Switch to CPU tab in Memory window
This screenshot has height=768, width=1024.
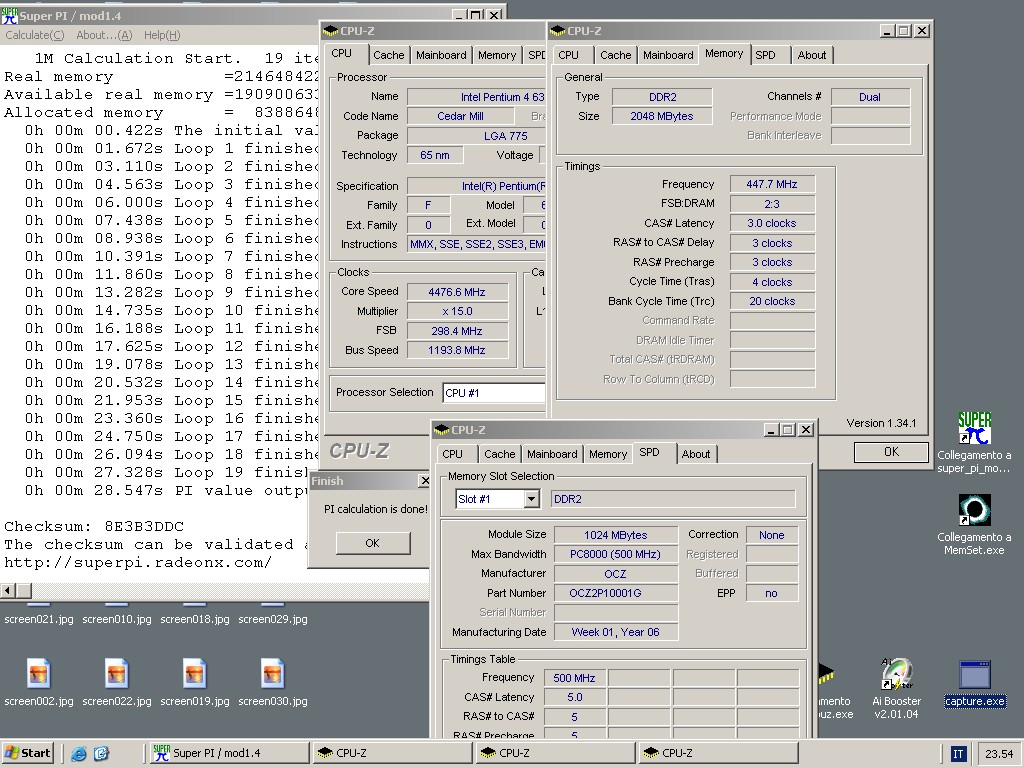[568, 56]
